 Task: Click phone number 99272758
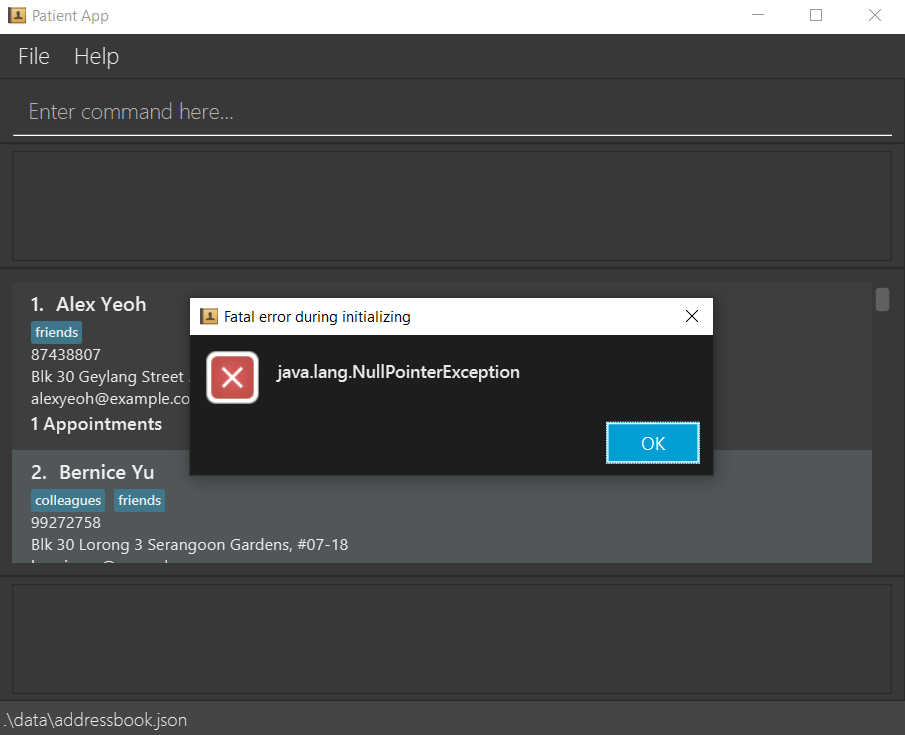pos(66,523)
